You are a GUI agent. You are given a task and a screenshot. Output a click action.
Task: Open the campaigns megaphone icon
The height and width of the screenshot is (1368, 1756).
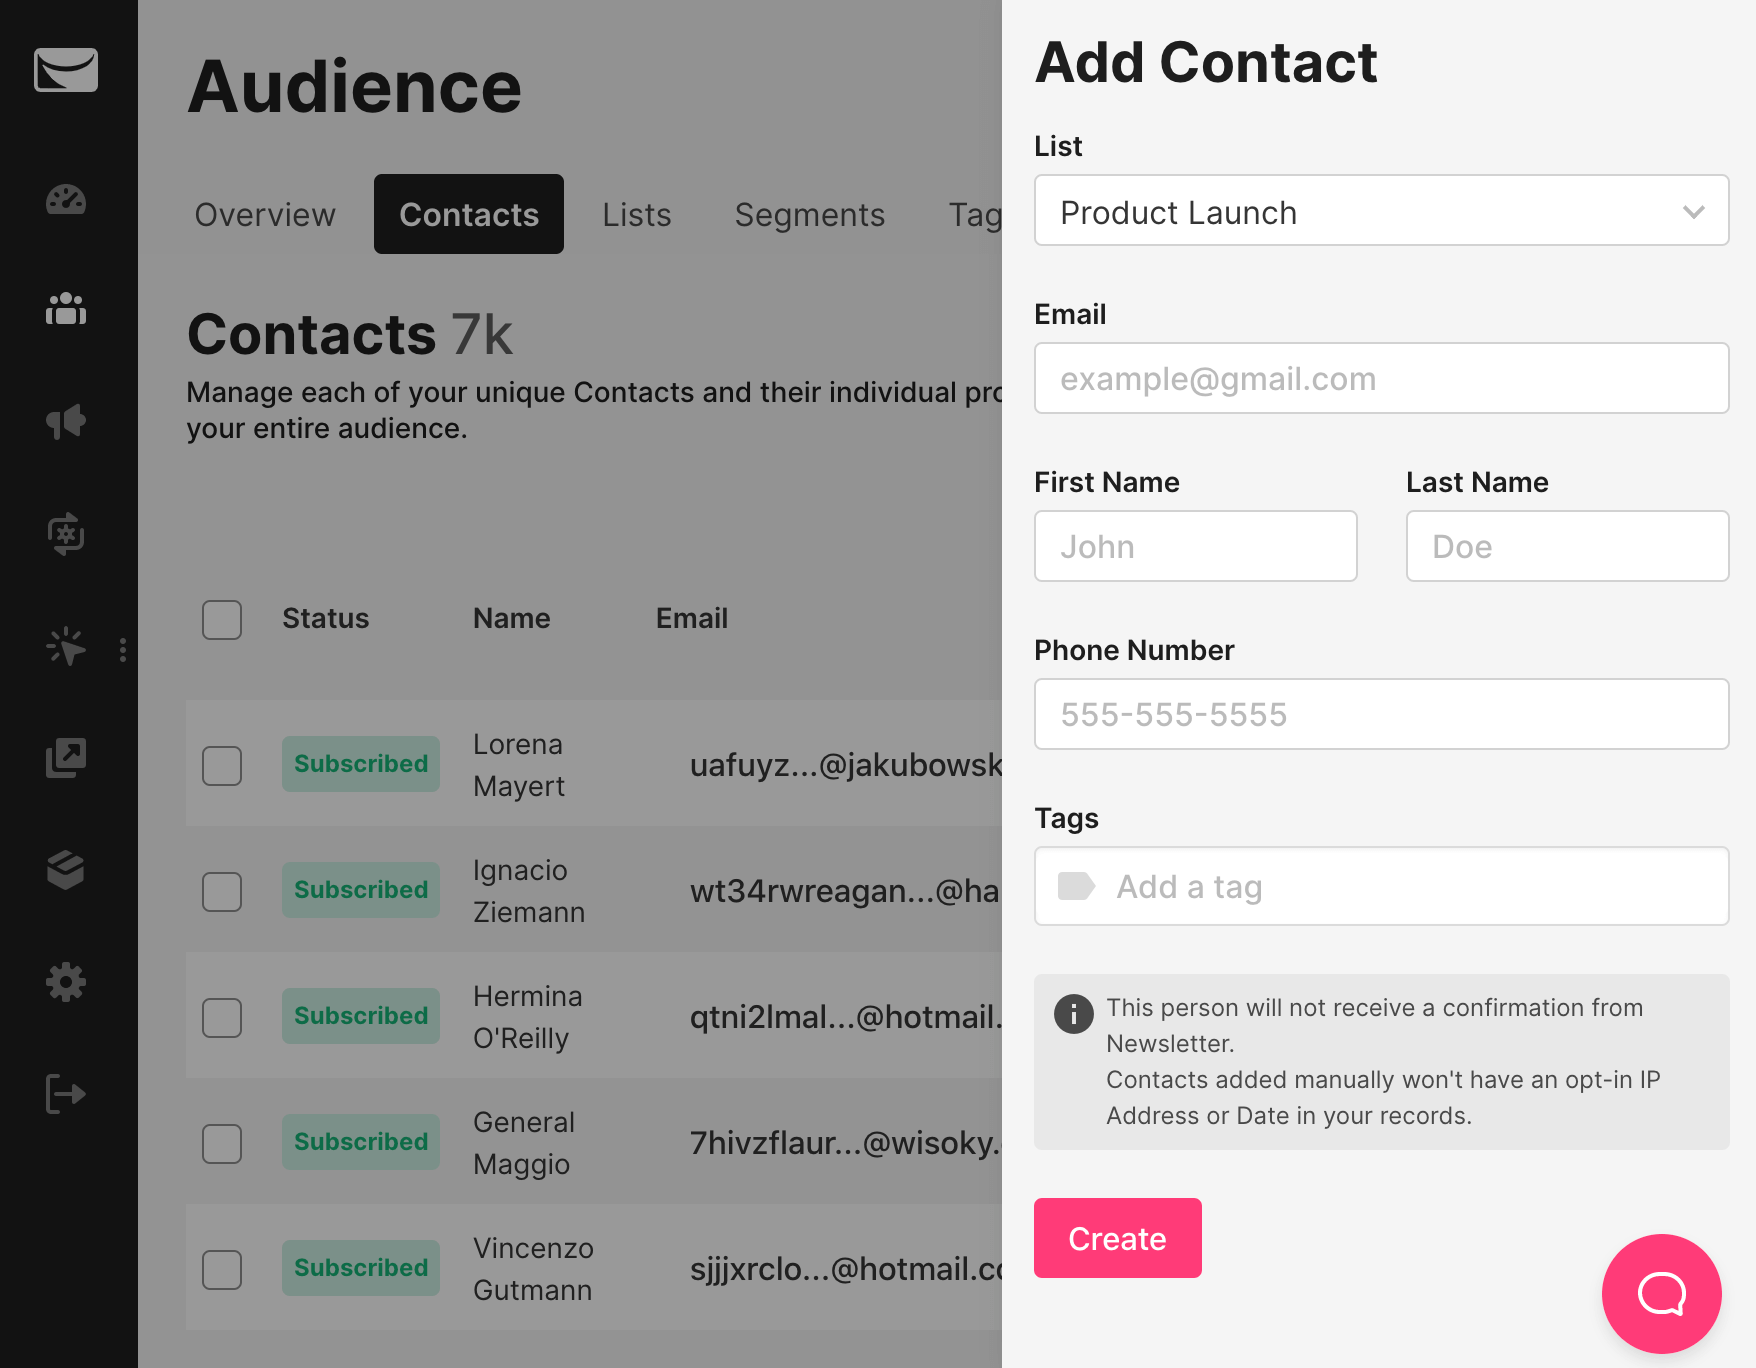(66, 422)
